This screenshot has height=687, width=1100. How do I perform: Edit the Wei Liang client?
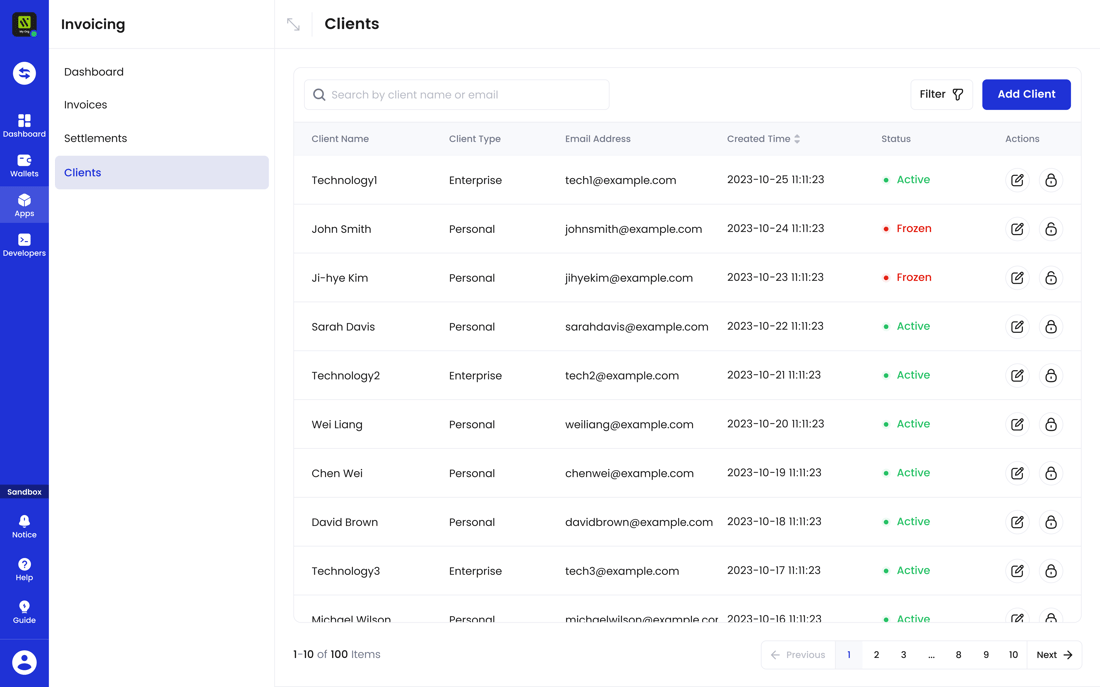tap(1017, 424)
